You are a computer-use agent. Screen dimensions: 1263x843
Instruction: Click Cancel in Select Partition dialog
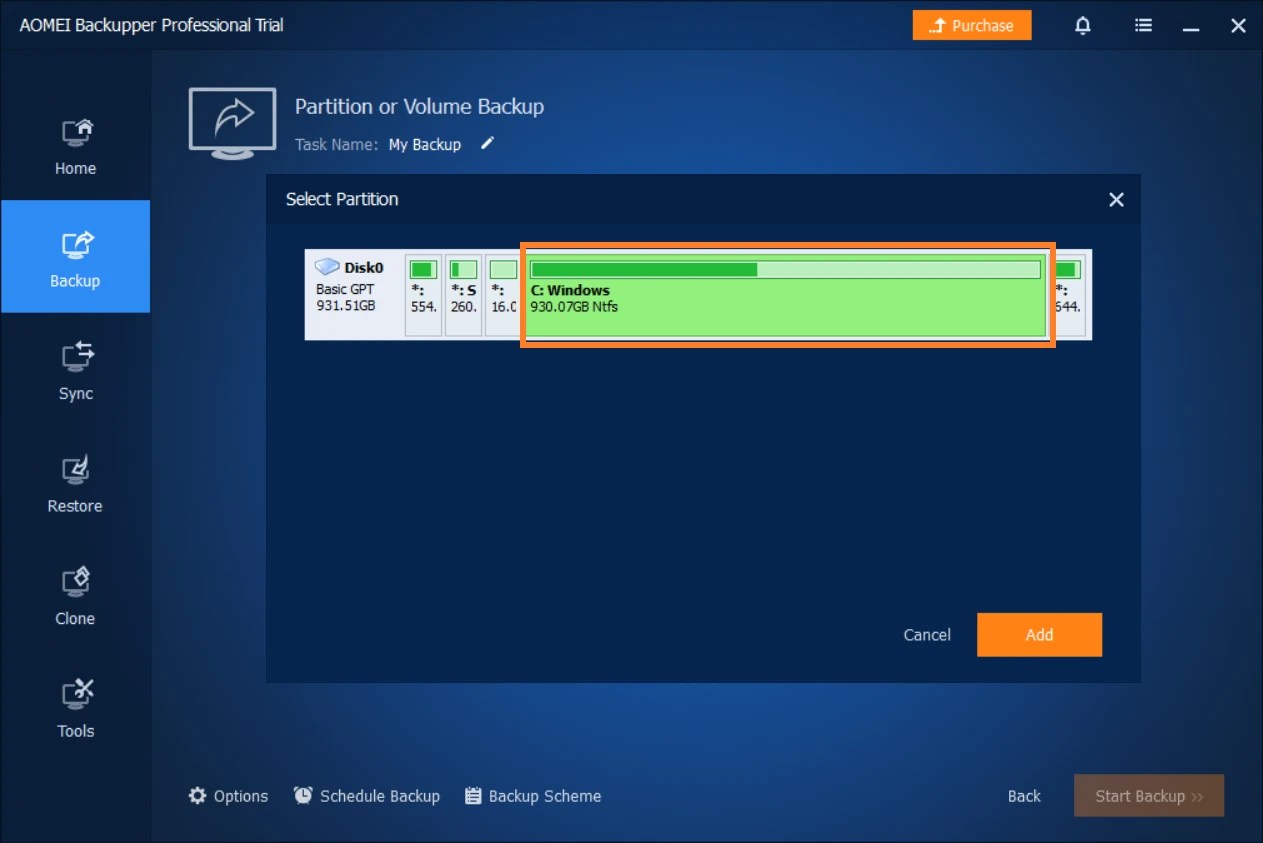tap(927, 635)
